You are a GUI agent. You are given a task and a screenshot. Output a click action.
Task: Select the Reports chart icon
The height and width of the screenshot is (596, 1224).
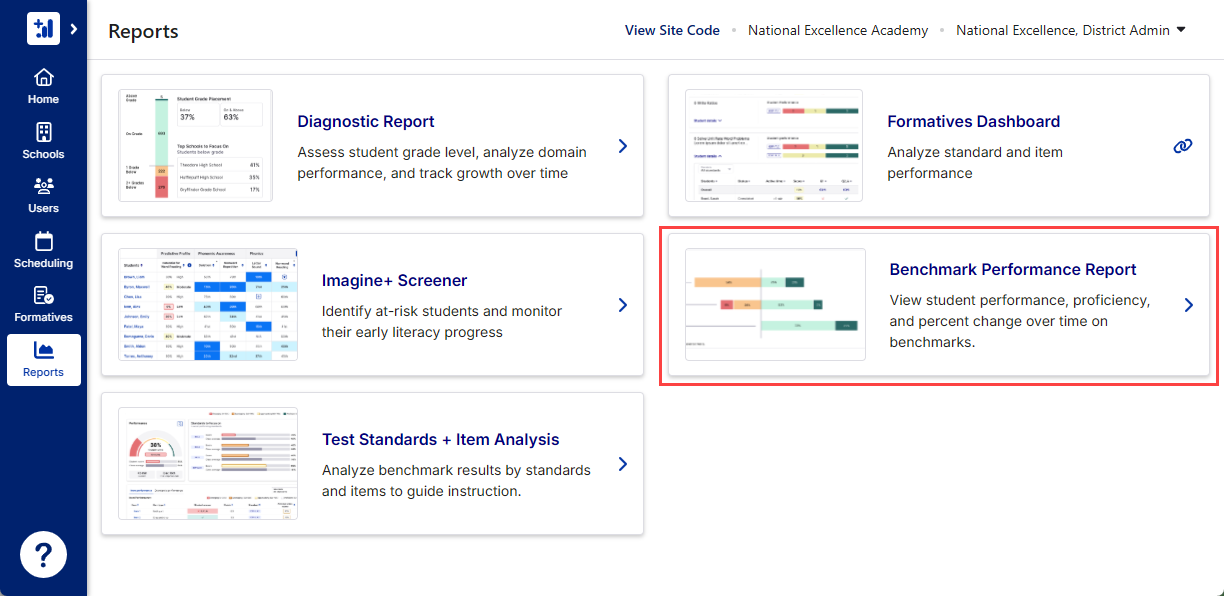click(x=43, y=350)
